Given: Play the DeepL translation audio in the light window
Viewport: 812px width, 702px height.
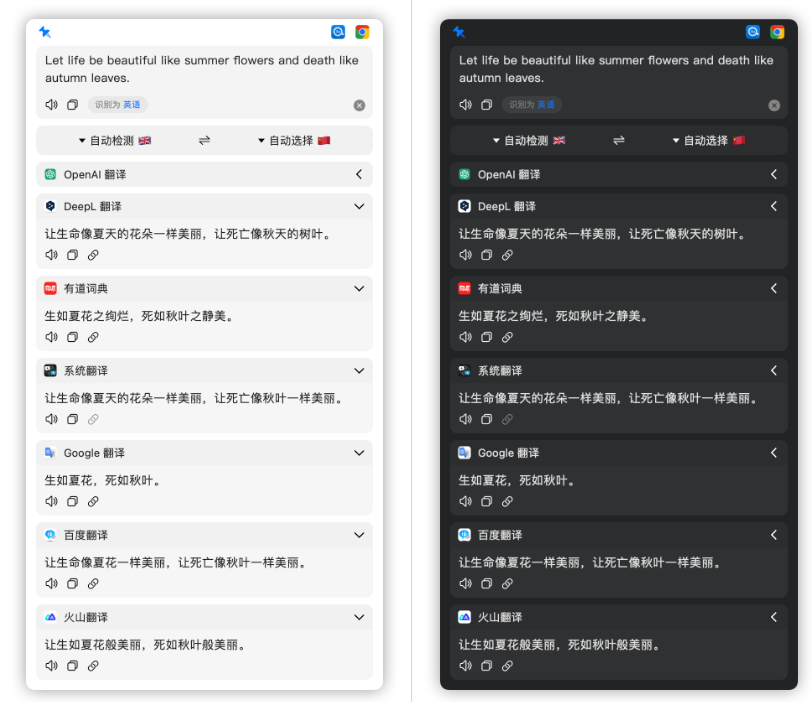Looking at the screenshot, I should click(51, 255).
